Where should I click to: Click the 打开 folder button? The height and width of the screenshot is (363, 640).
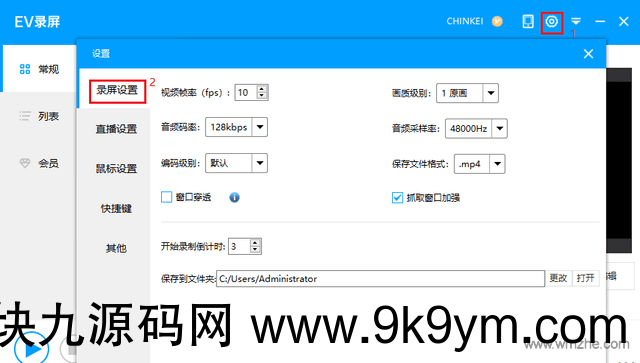click(585, 278)
